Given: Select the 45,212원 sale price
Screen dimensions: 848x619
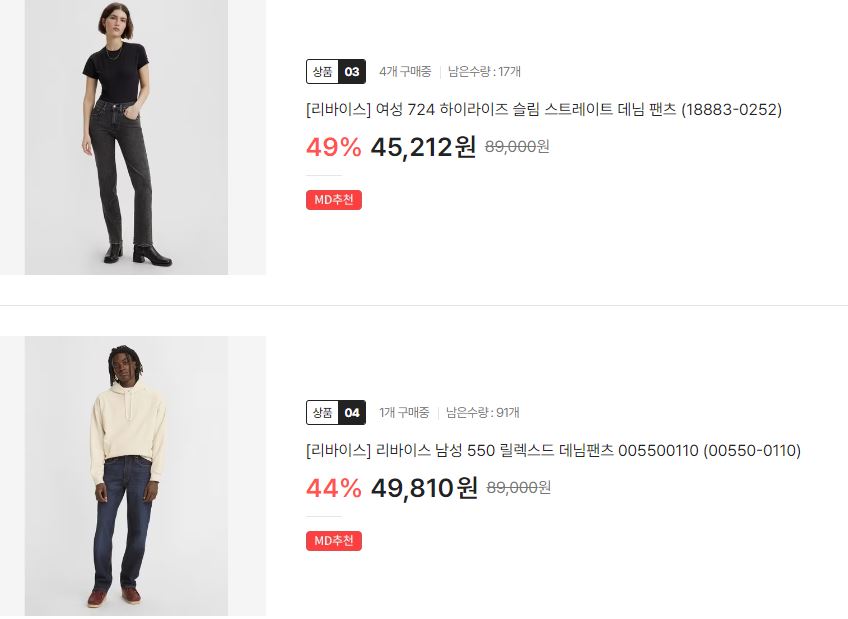Looking at the screenshot, I should click(423, 147).
